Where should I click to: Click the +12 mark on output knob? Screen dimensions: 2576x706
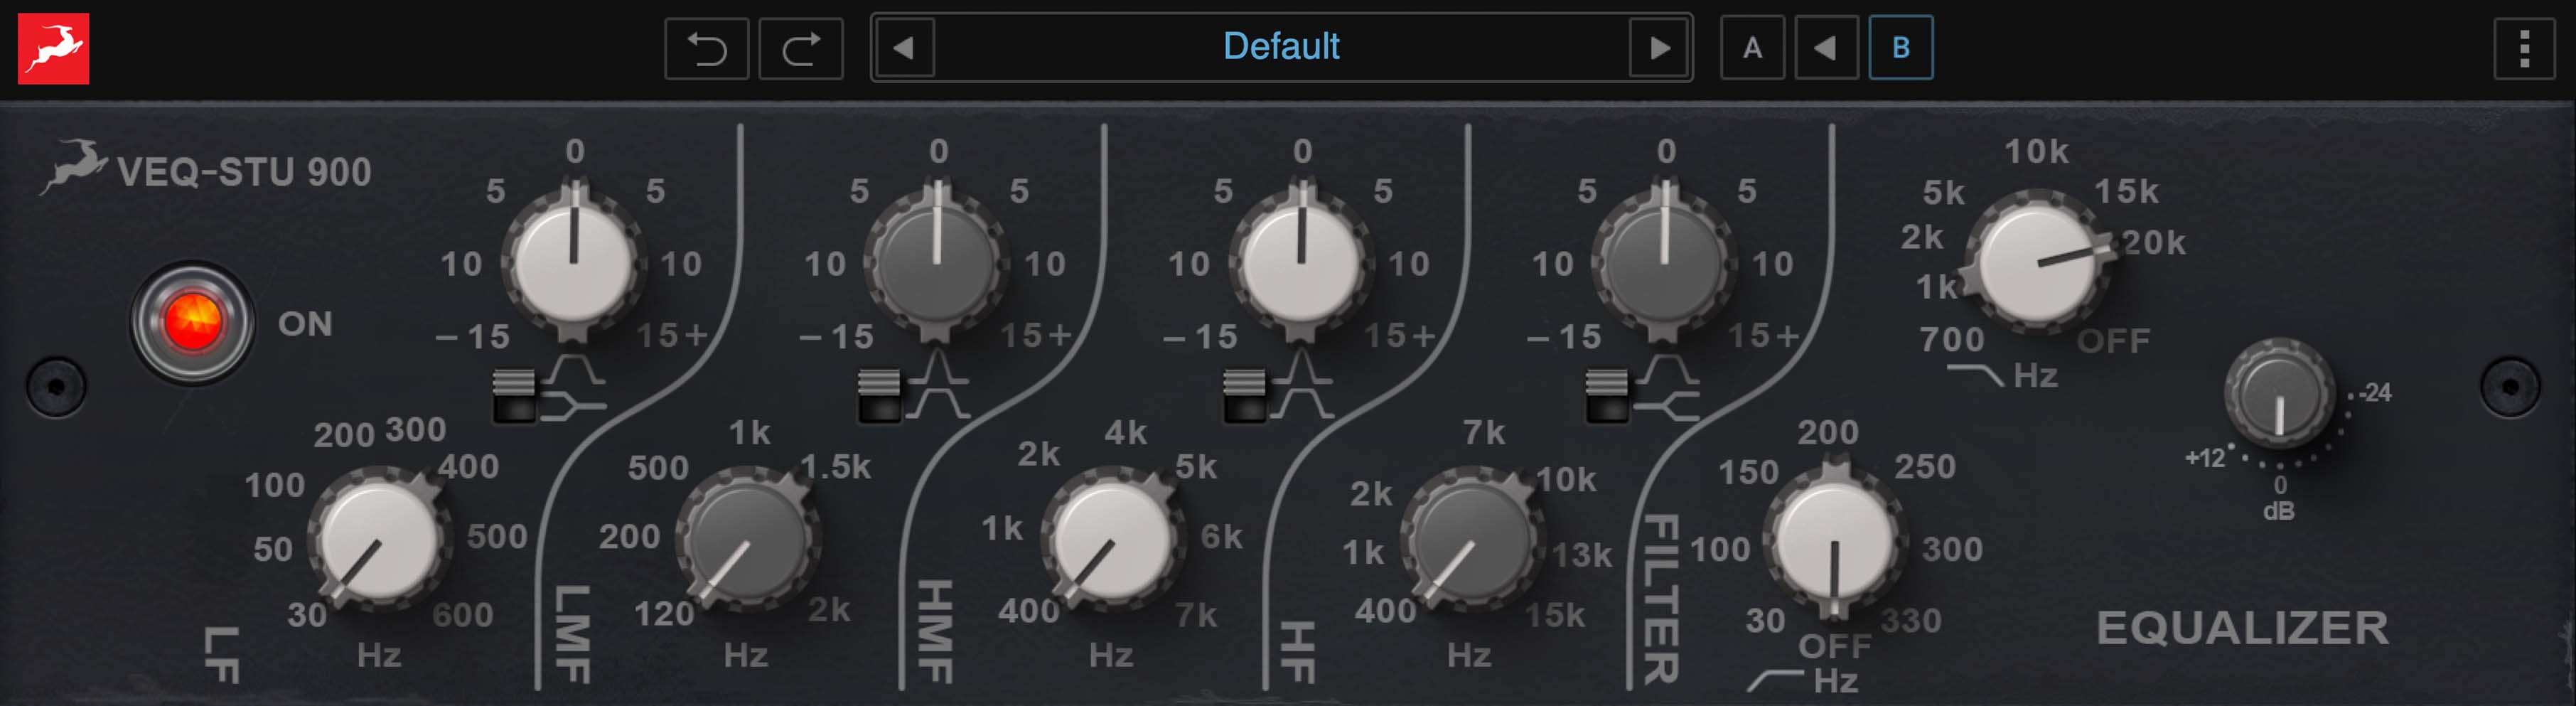tap(2205, 458)
